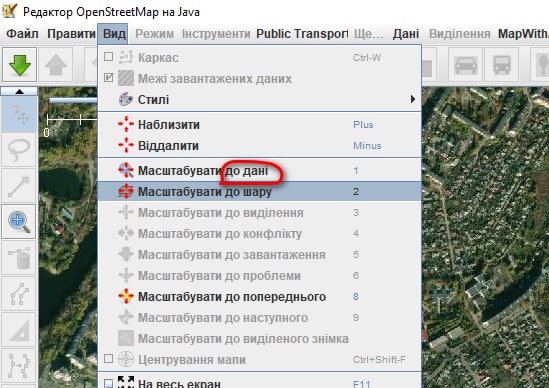The height and width of the screenshot is (388, 549).
Task: Open the Файл menu
Action: 22,34
